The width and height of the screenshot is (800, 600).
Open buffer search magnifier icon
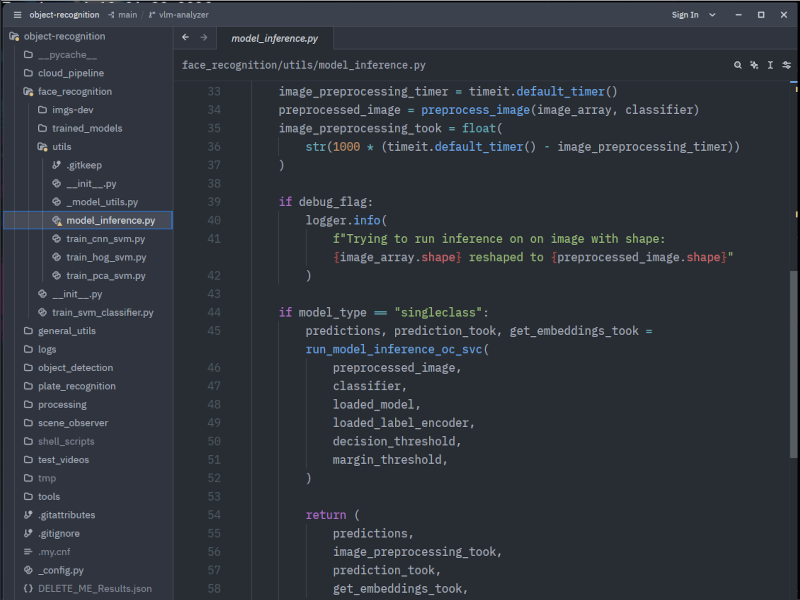(x=738, y=65)
